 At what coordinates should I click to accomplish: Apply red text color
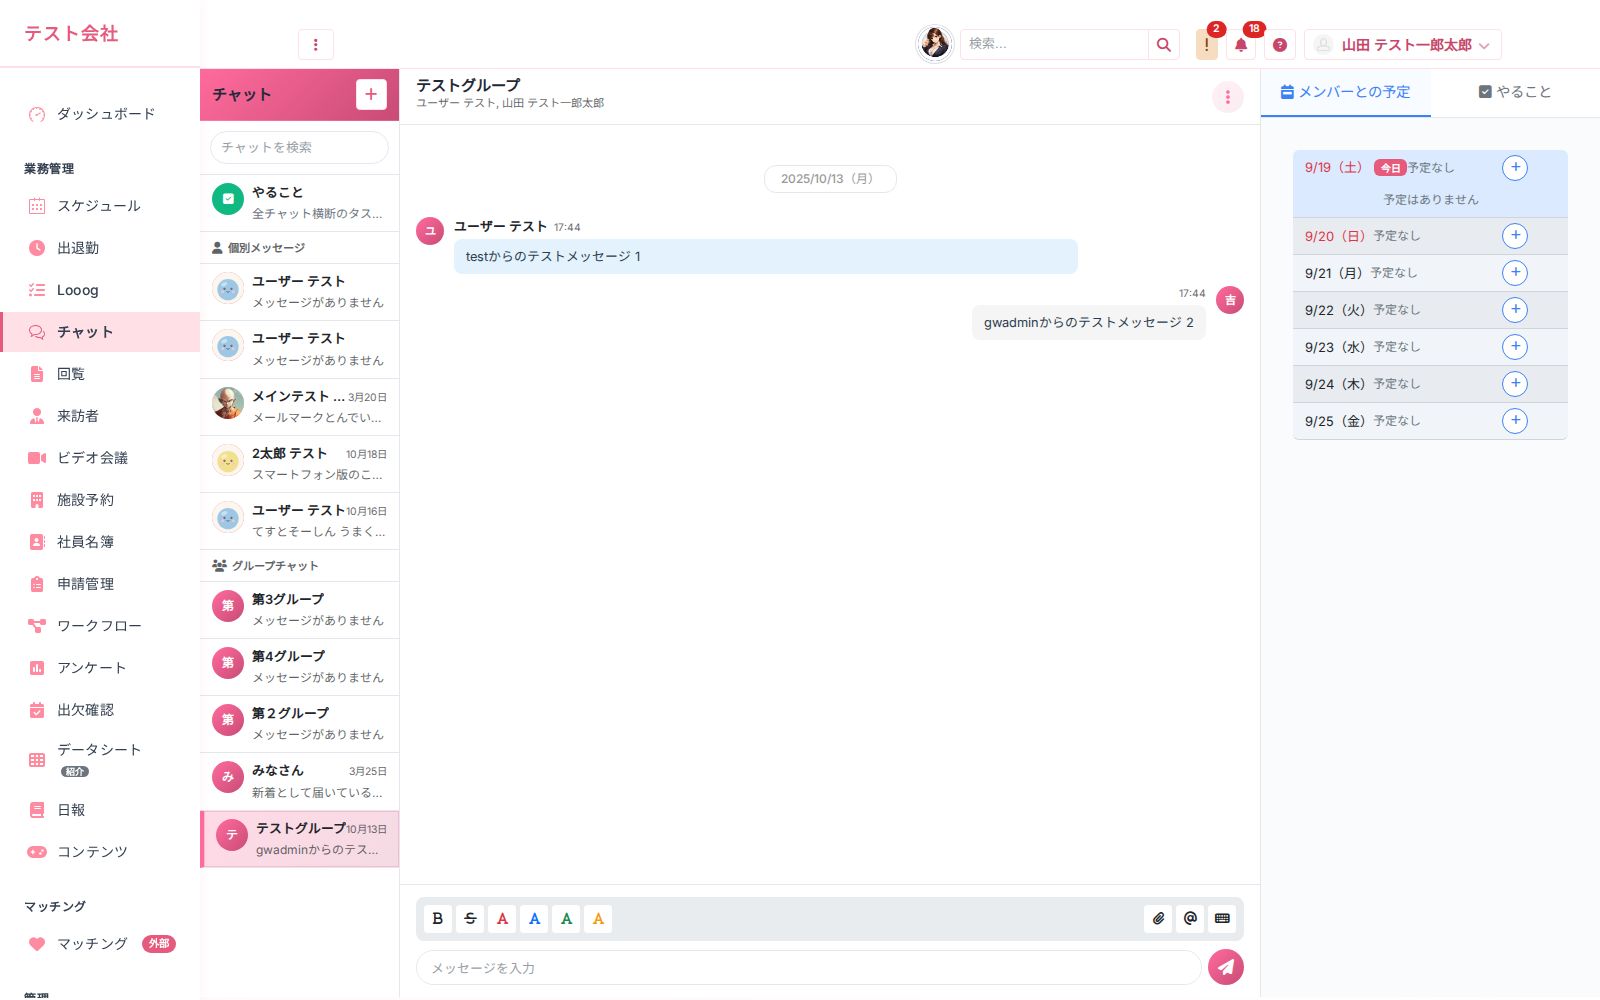(x=502, y=918)
